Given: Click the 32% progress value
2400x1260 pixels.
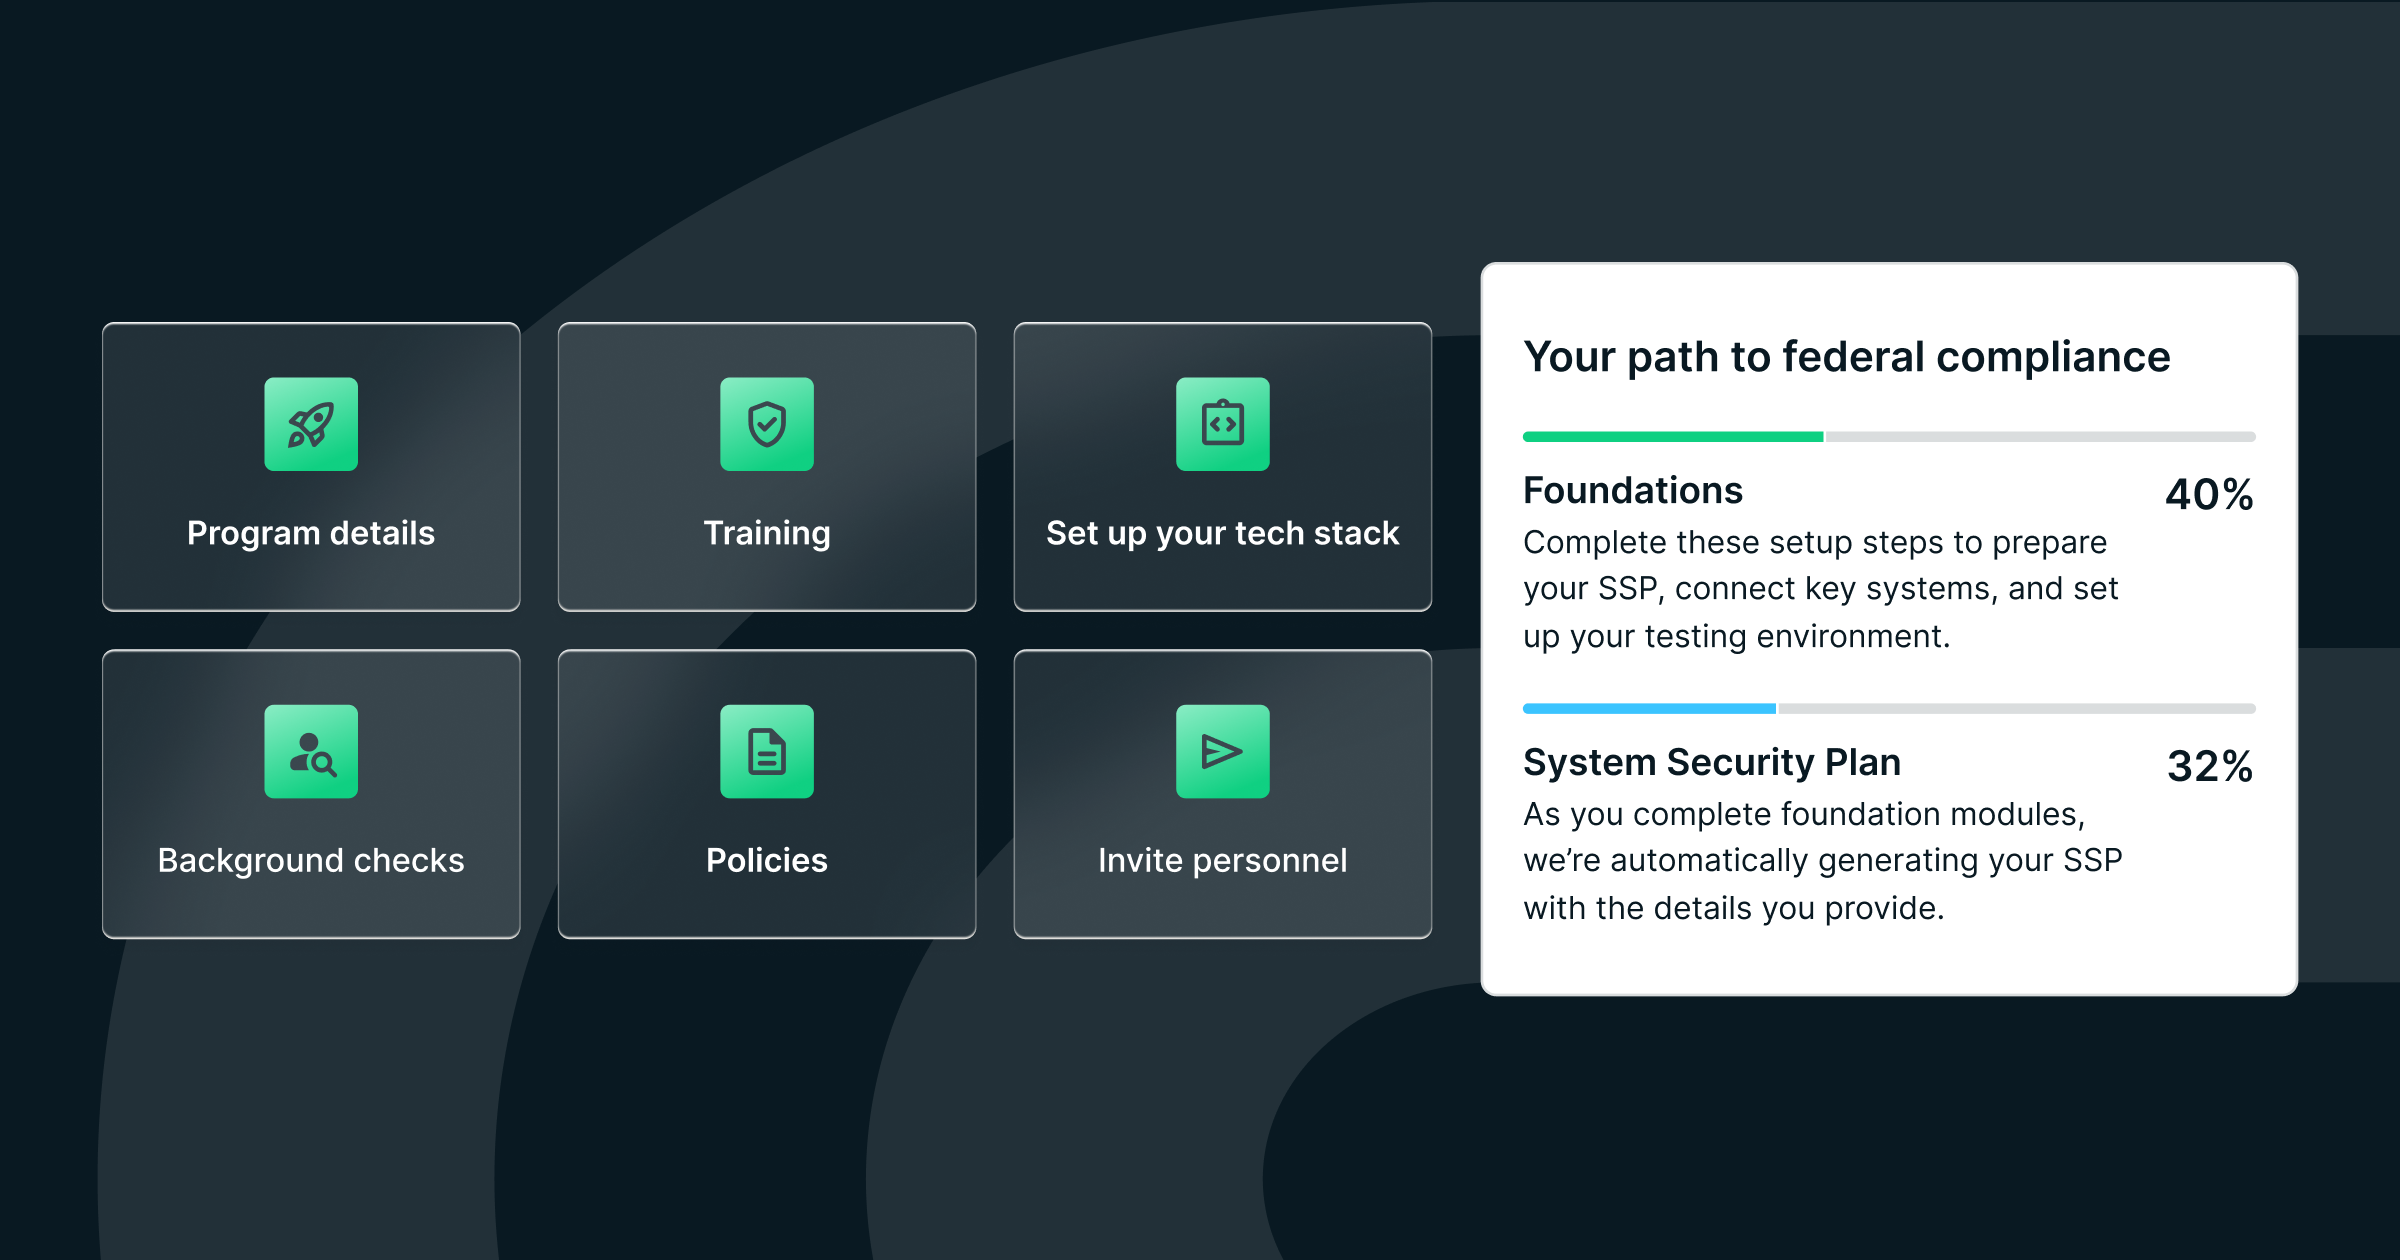Looking at the screenshot, I should click(x=2210, y=766).
